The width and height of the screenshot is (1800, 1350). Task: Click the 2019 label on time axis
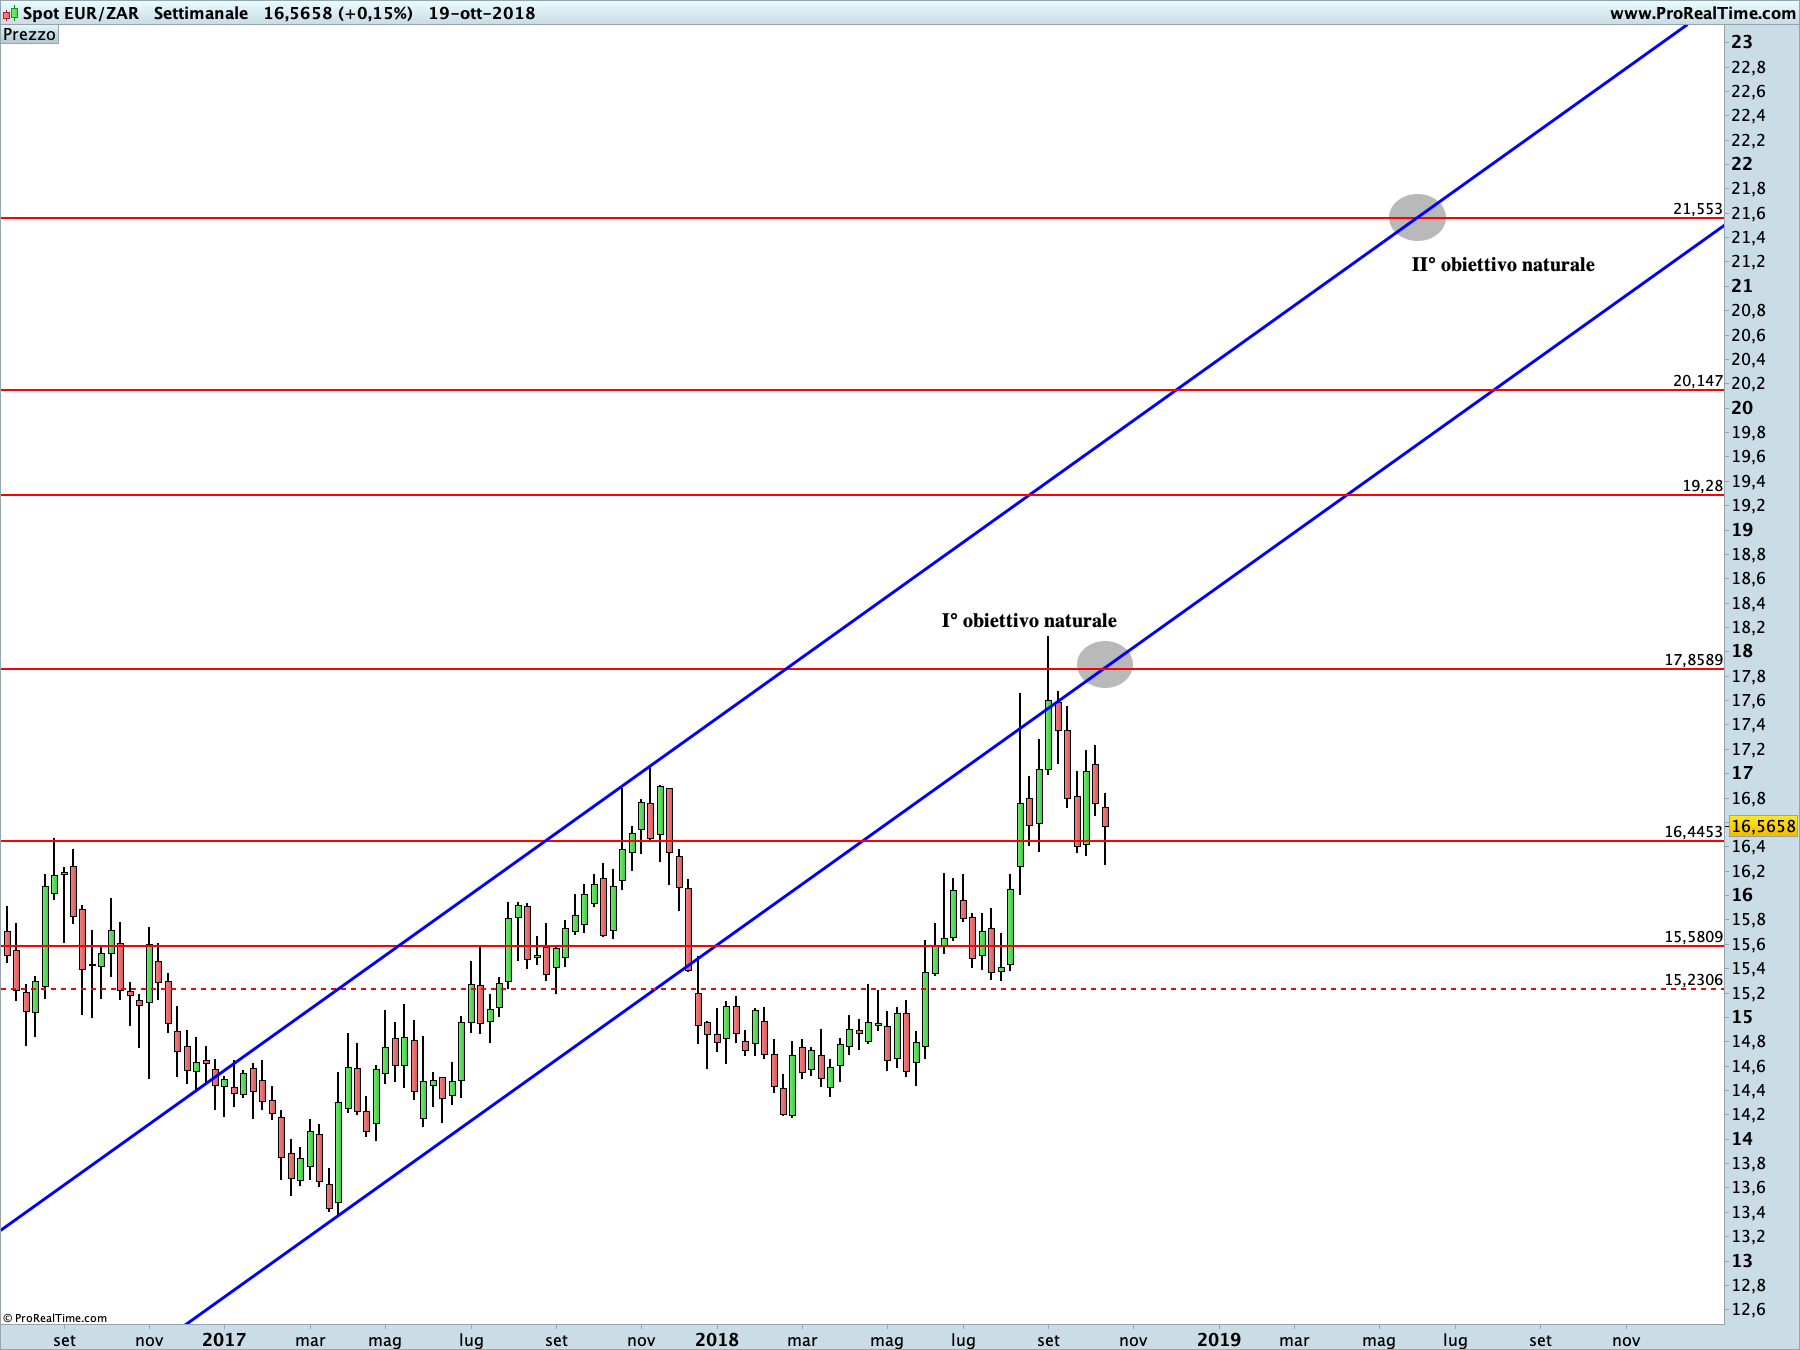pyautogui.click(x=1219, y=1339)
